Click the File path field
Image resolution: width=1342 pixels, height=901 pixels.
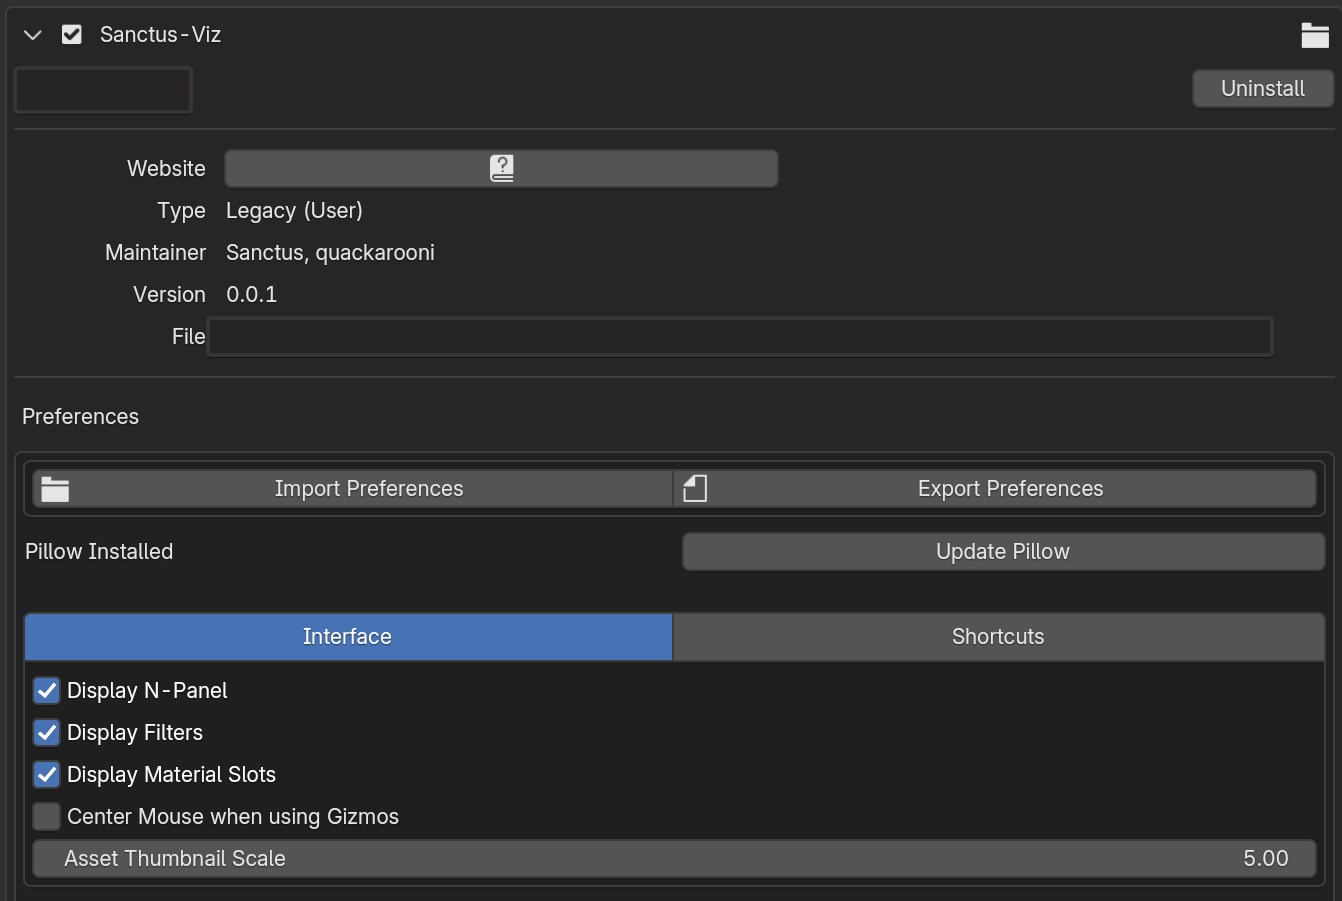739,337
